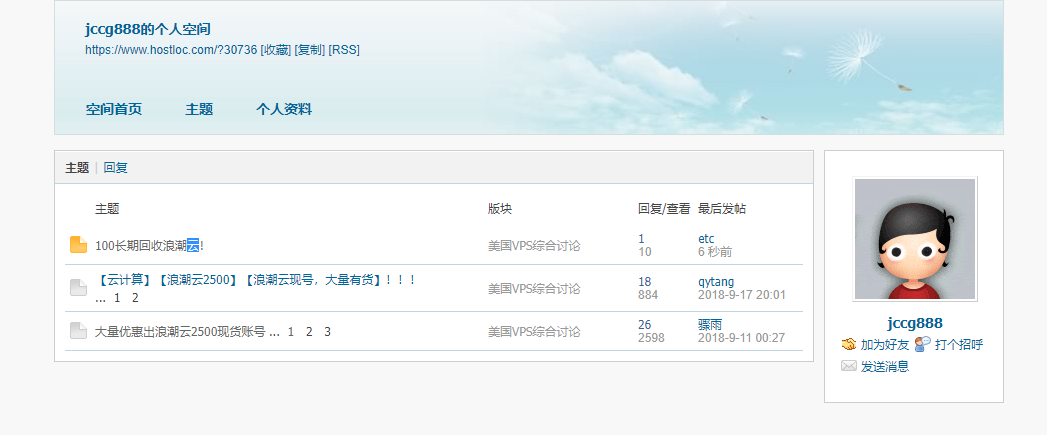Open the 空间首页 tab
This screenshot has height=435, width=1047.
pyautogui.click(x=114, y=109)
